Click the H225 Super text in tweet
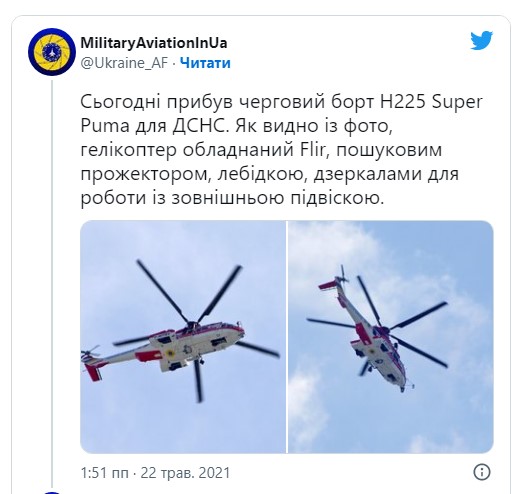Viewport: 522px width, 494px height. coord(431,102)
